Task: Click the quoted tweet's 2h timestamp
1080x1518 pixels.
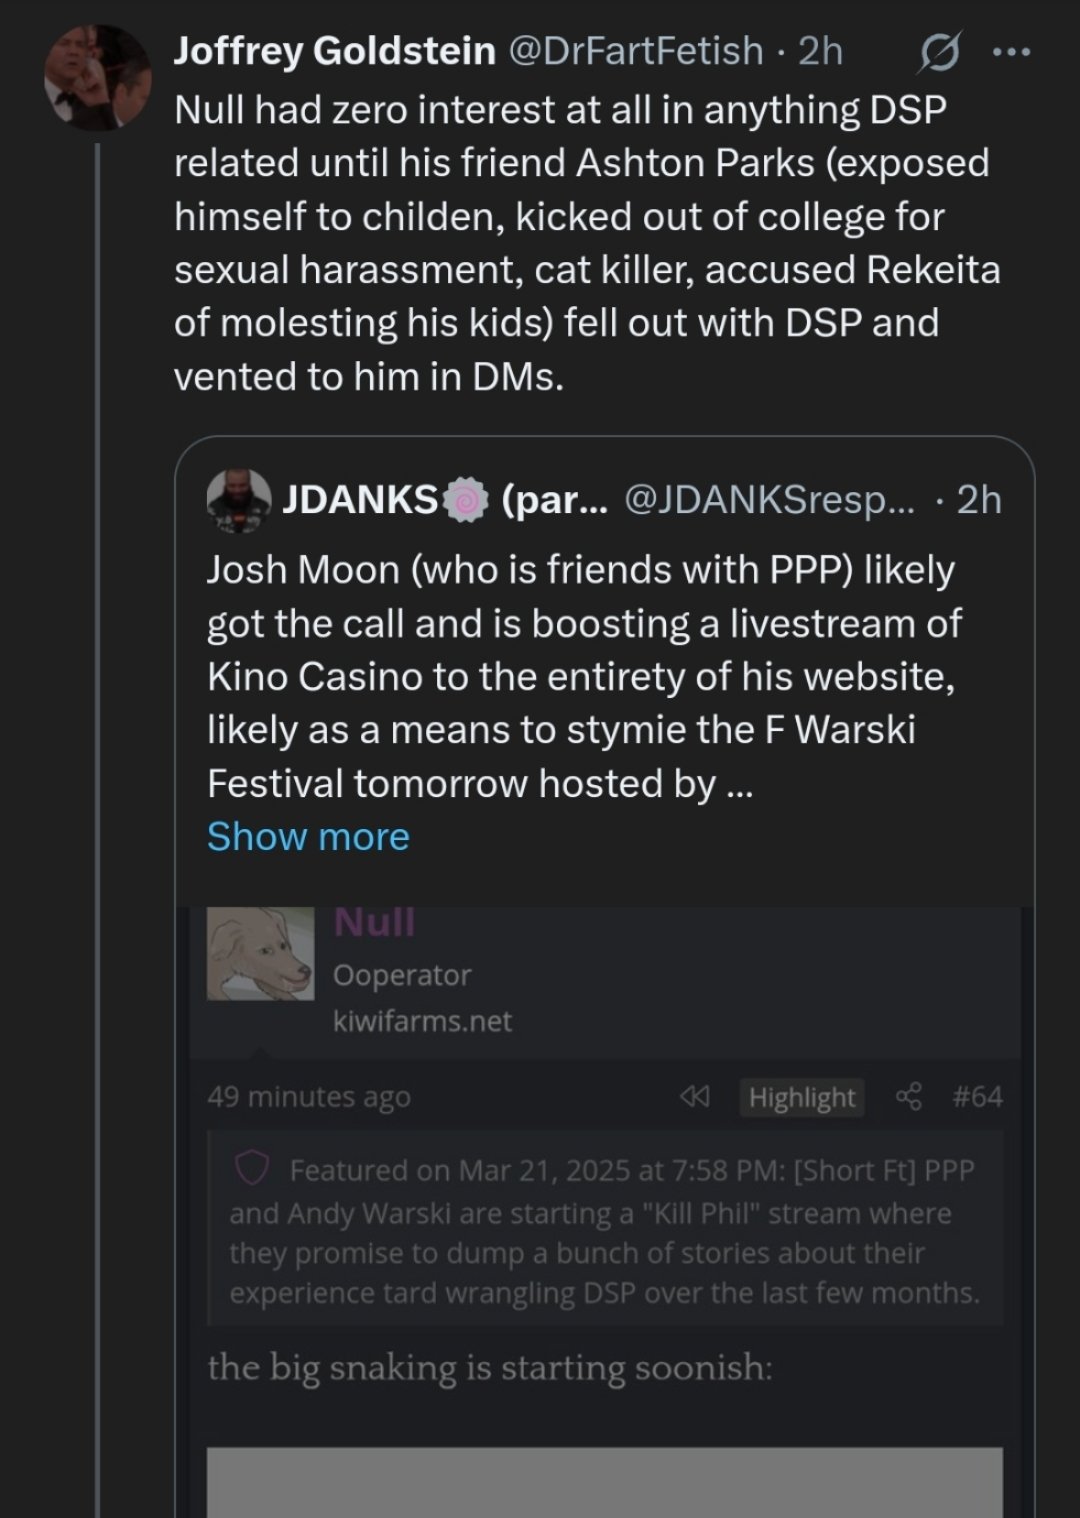Action: 978,499
